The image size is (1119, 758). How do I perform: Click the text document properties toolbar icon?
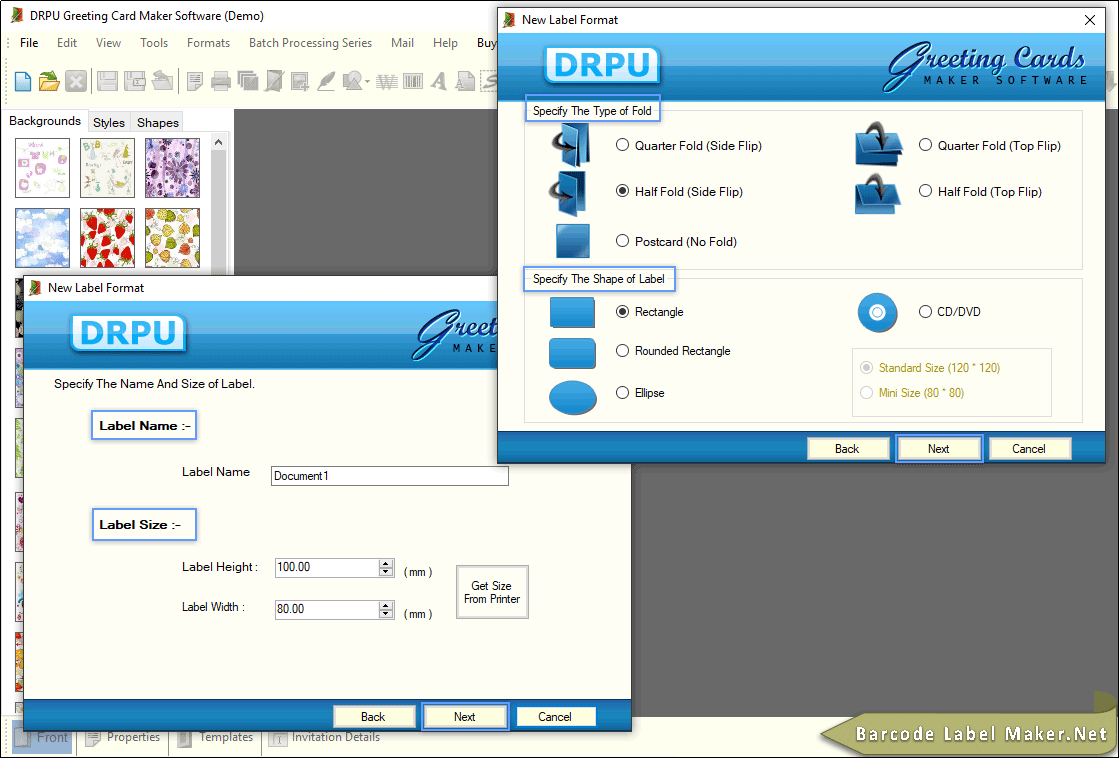pos(195,81)
